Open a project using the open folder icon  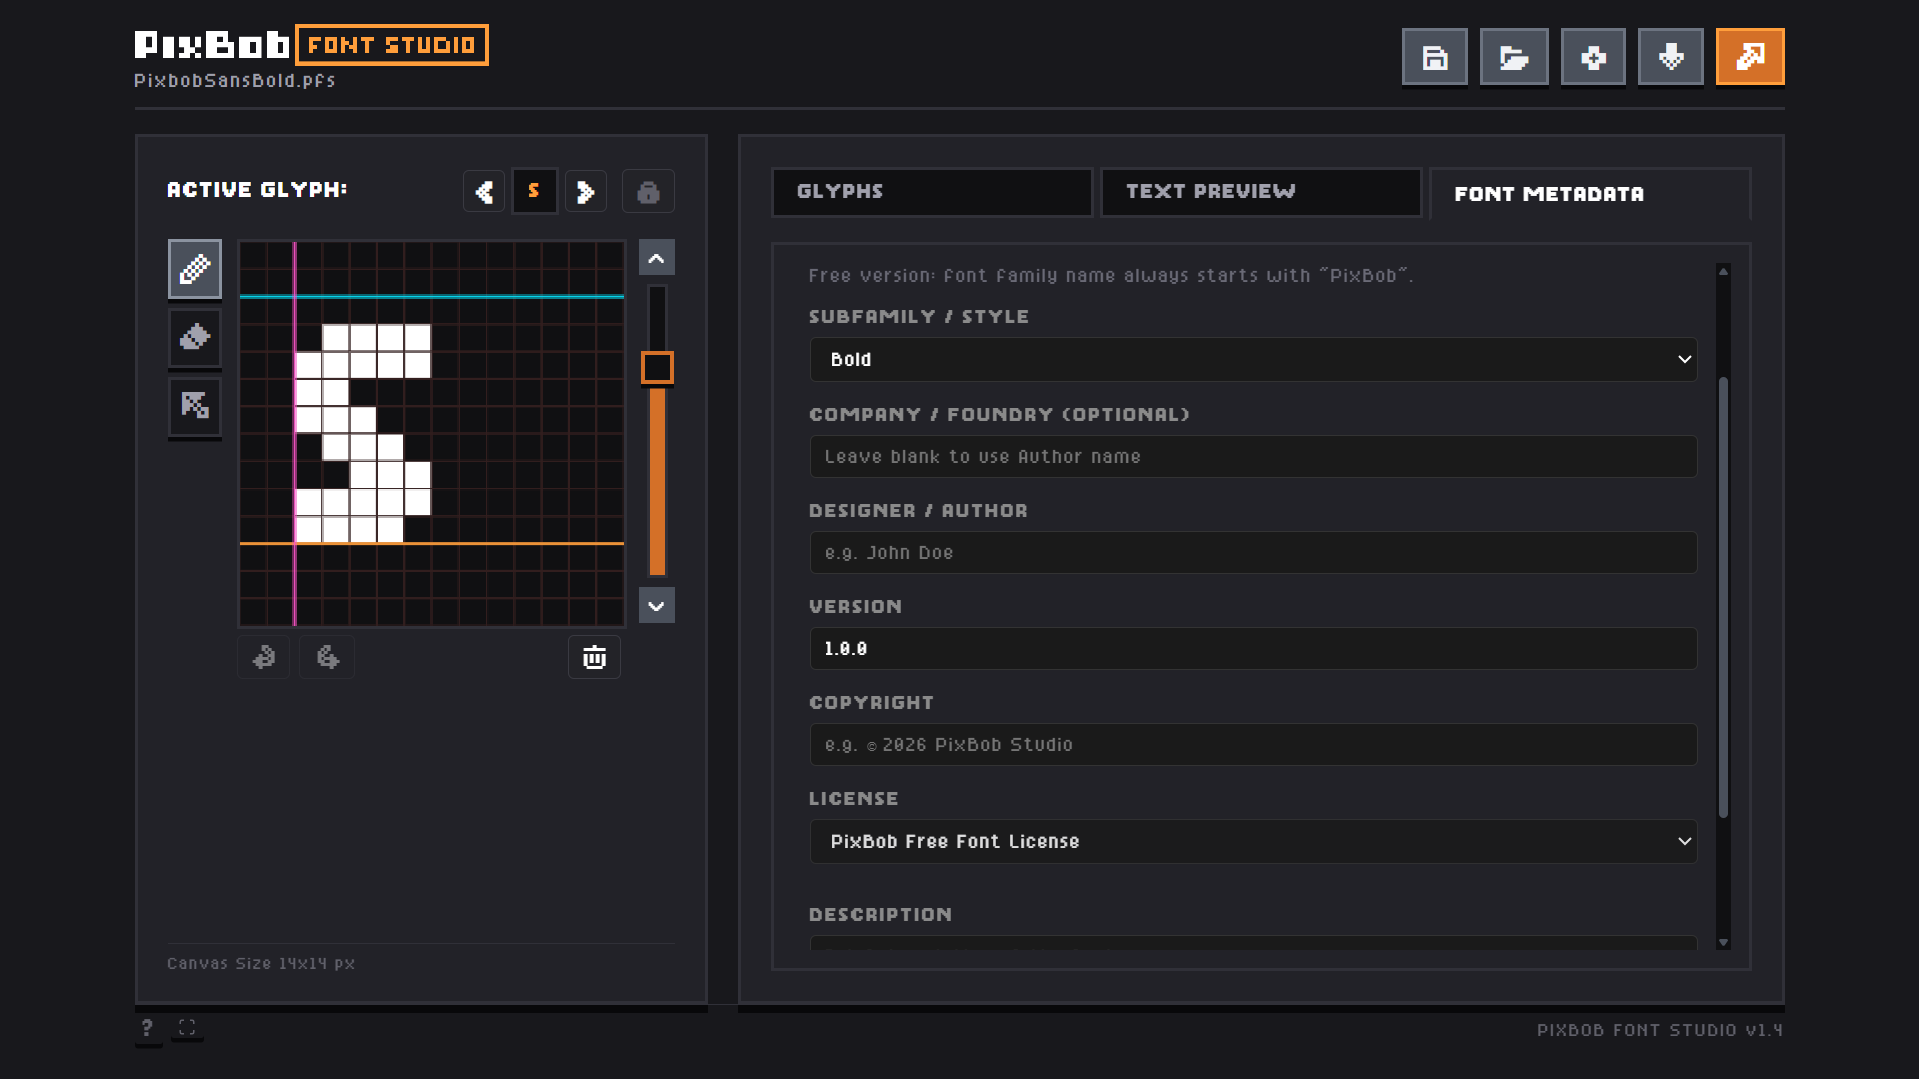coord(1514,57)
